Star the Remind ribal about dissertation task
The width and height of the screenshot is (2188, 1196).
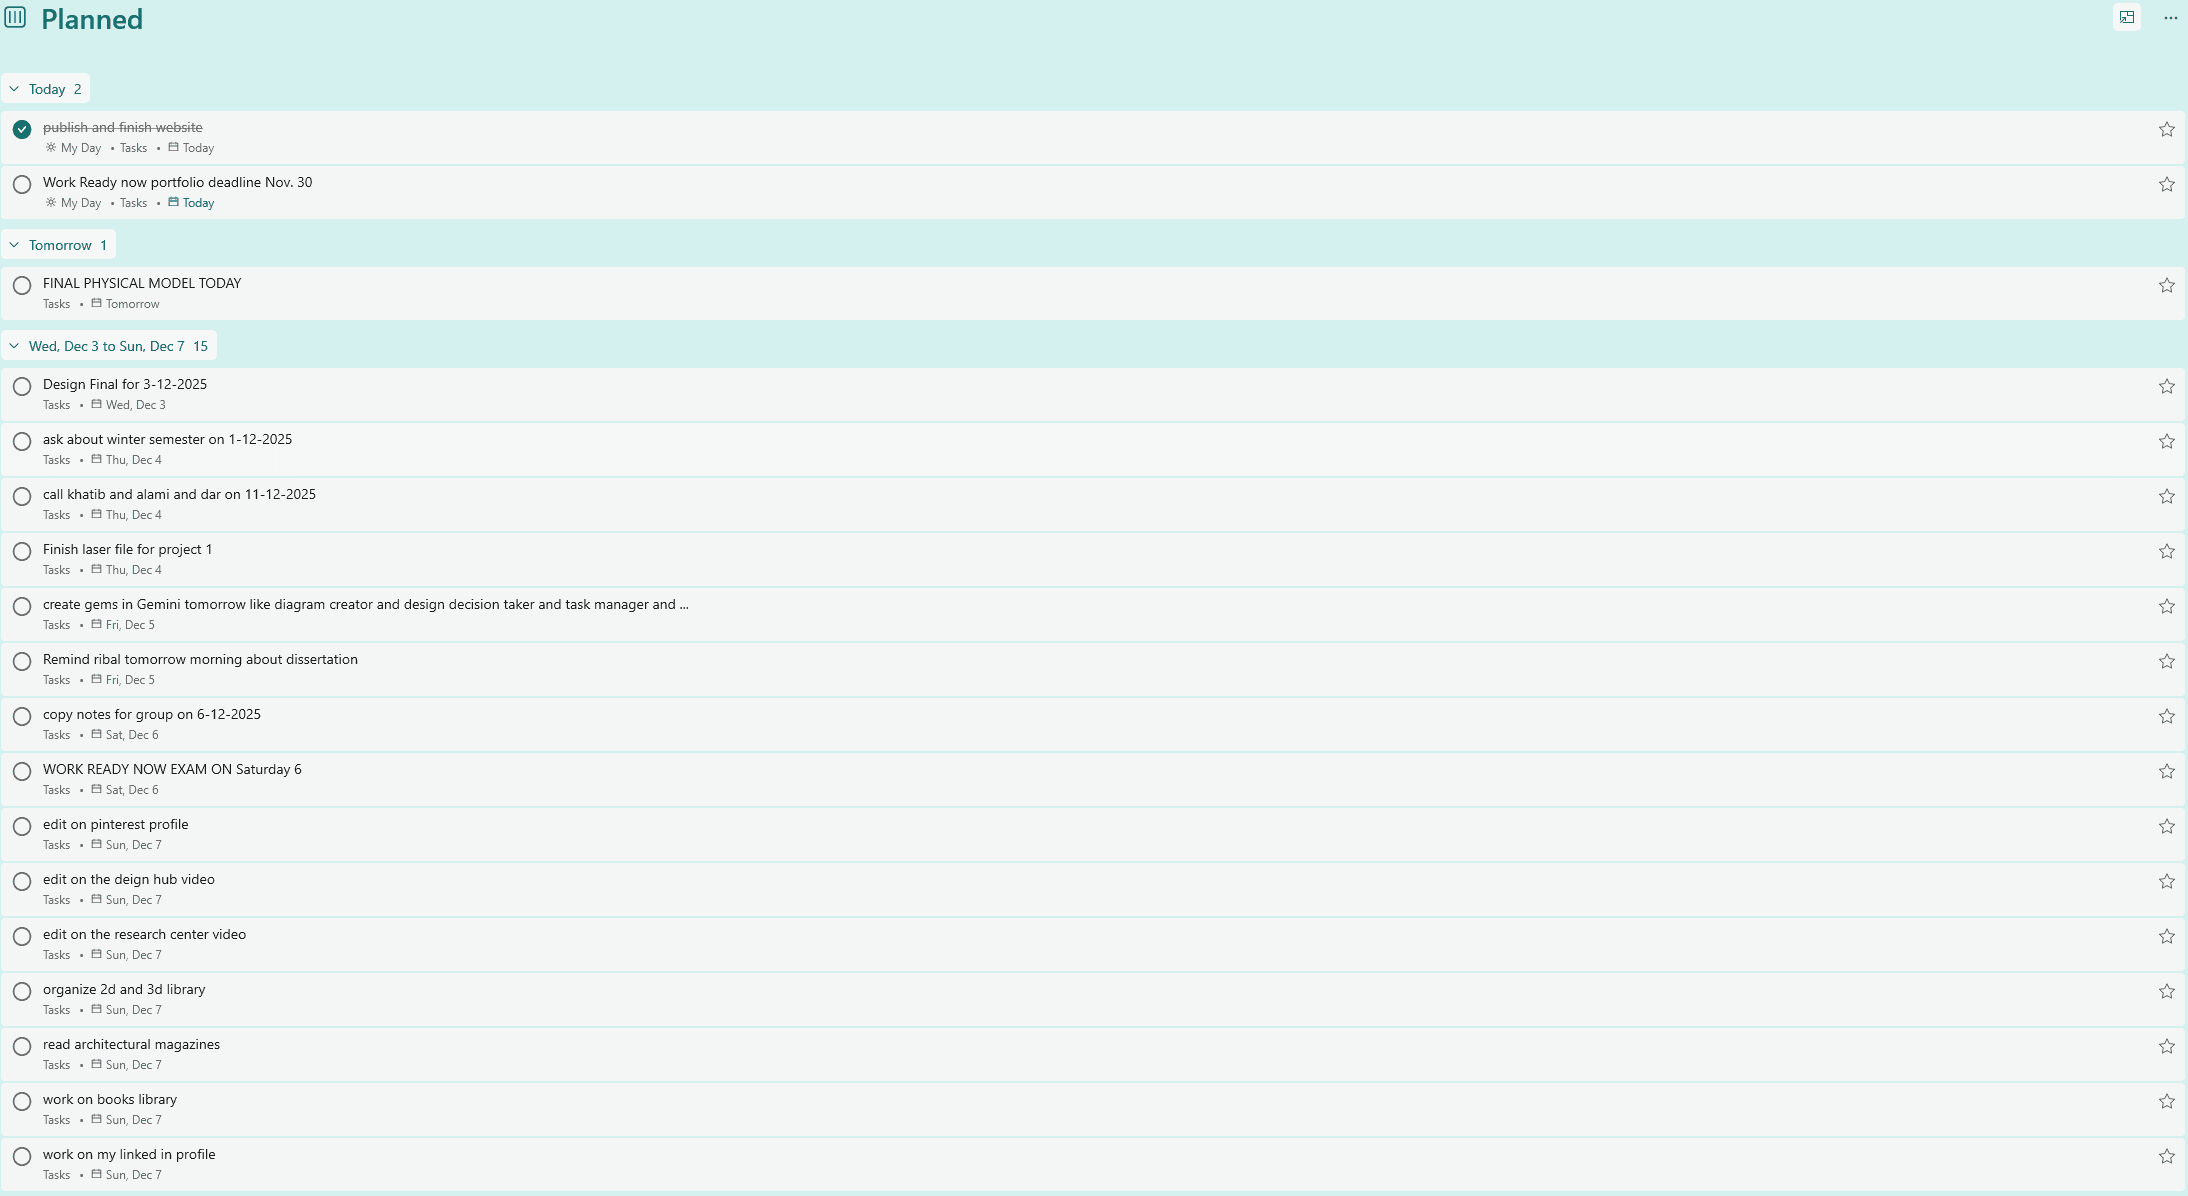coord(2166,661)
